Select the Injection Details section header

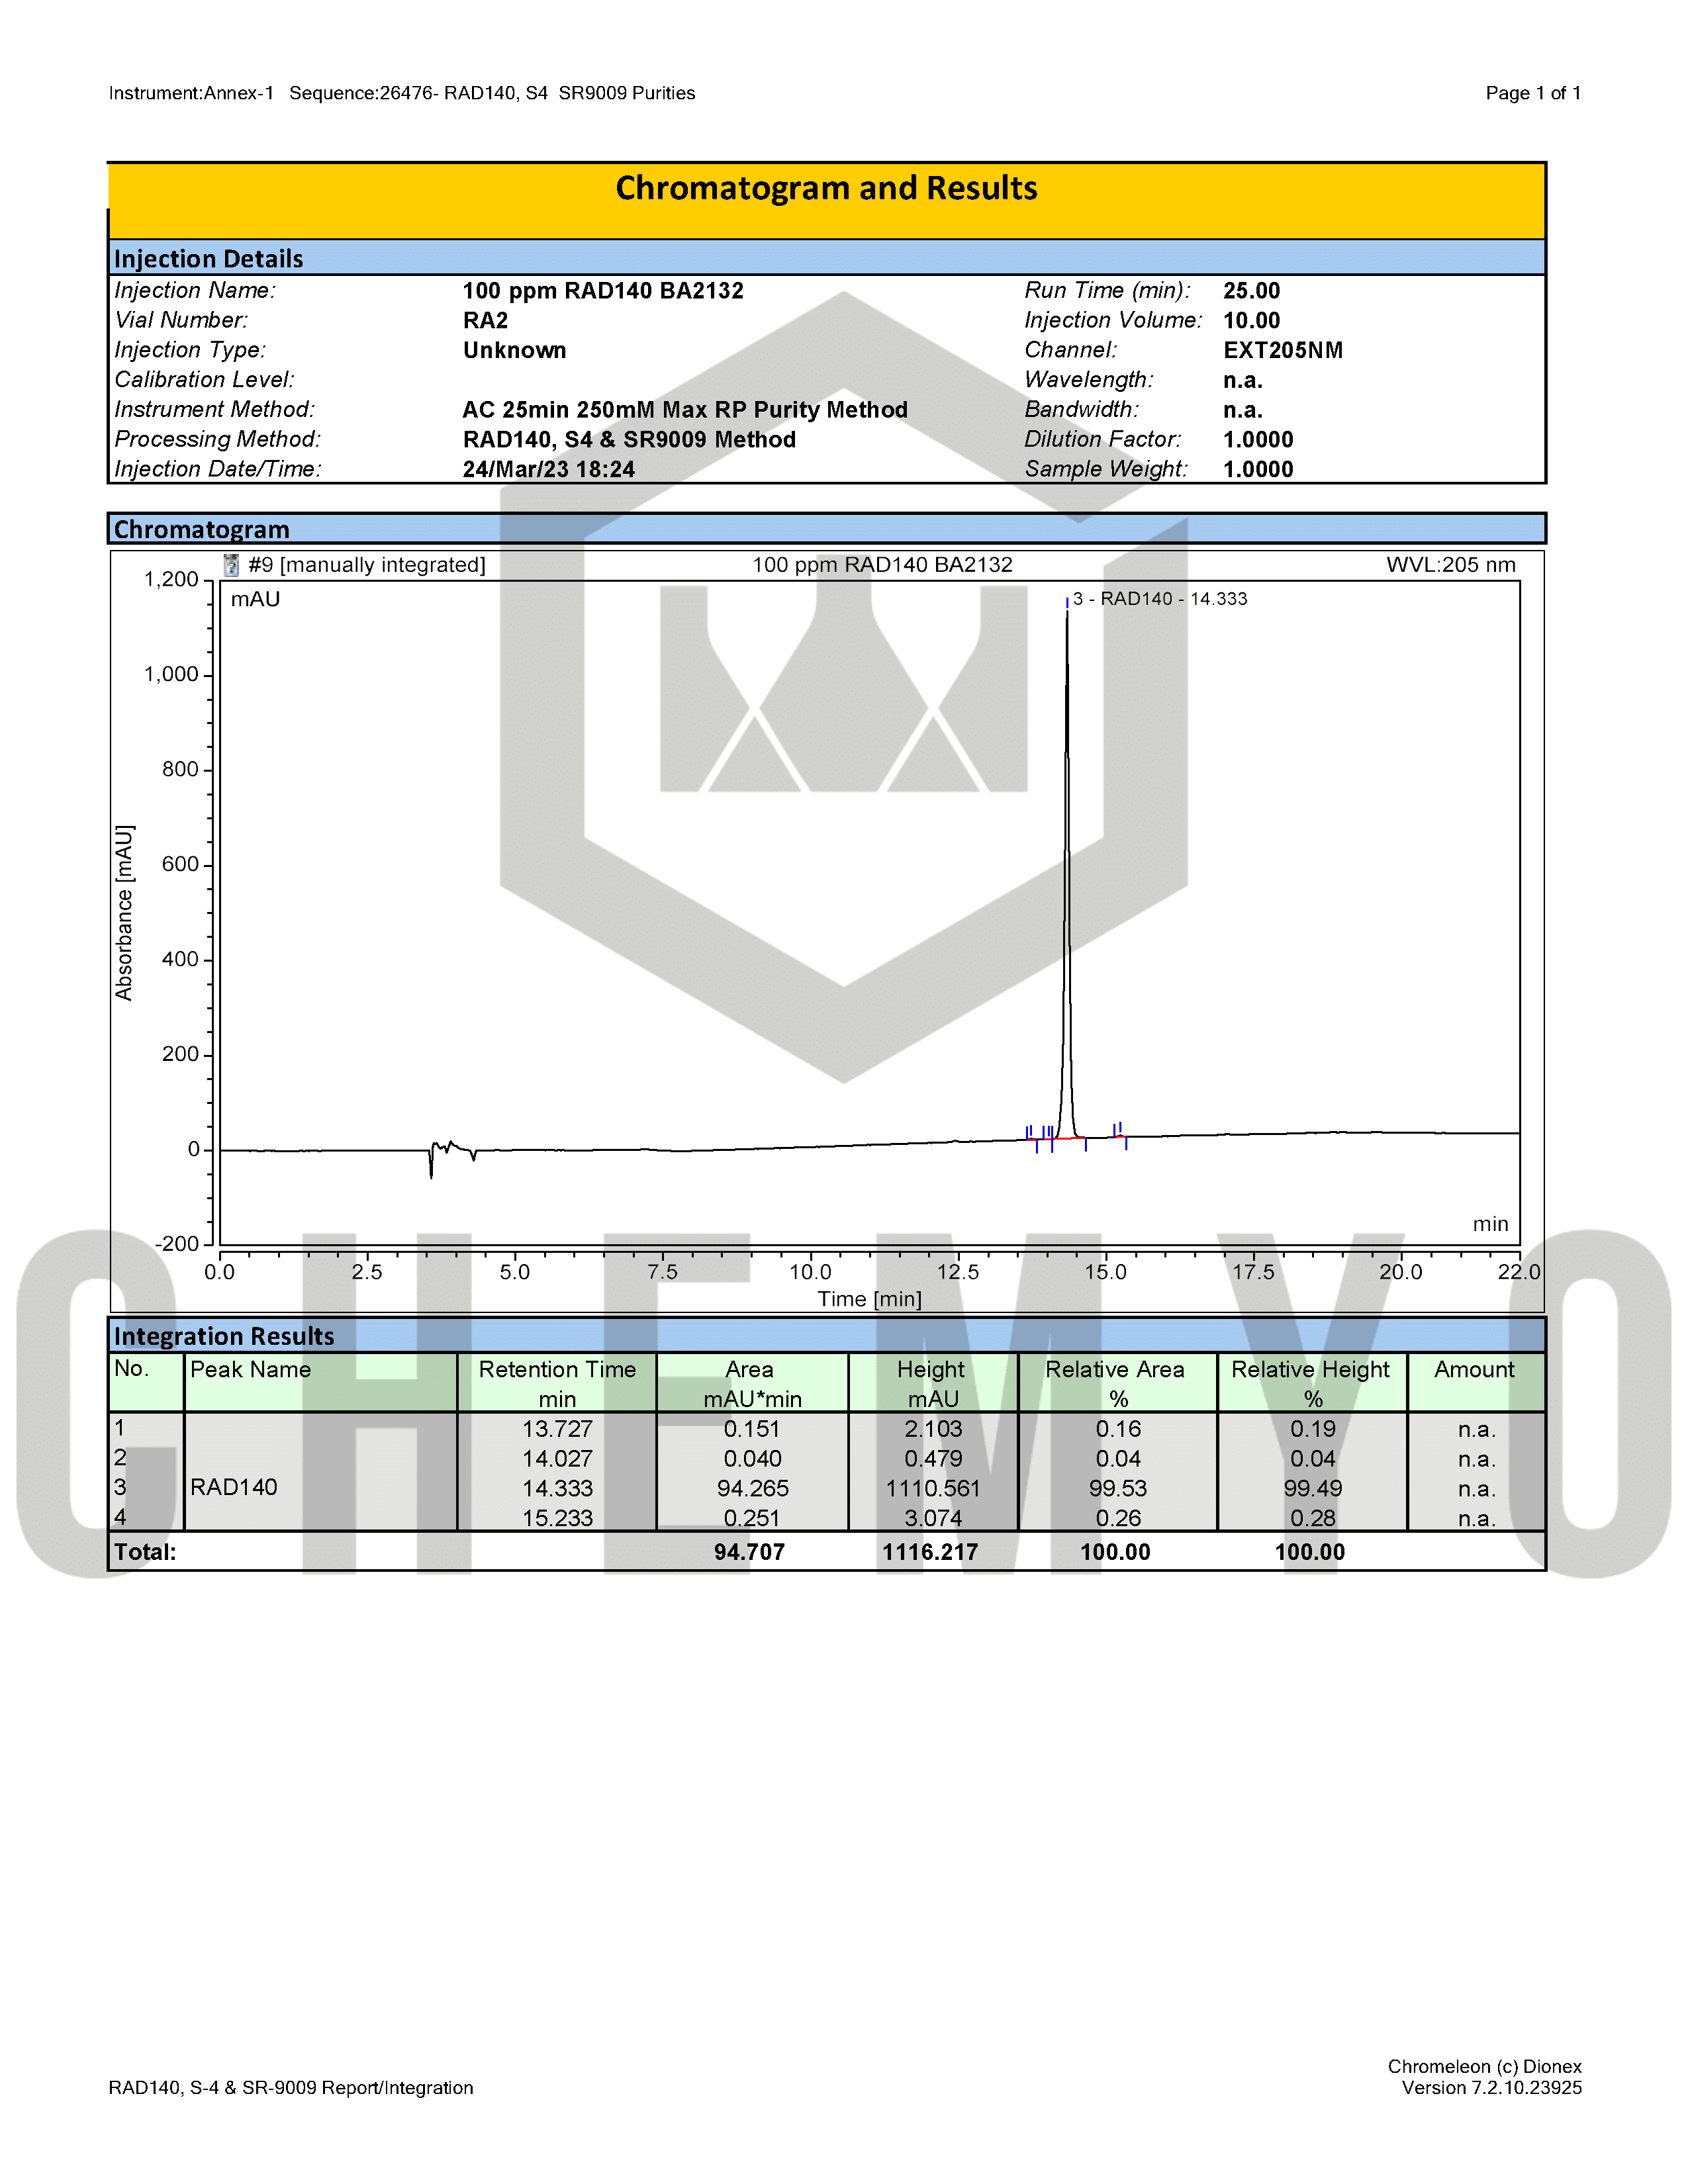(208, 259)
